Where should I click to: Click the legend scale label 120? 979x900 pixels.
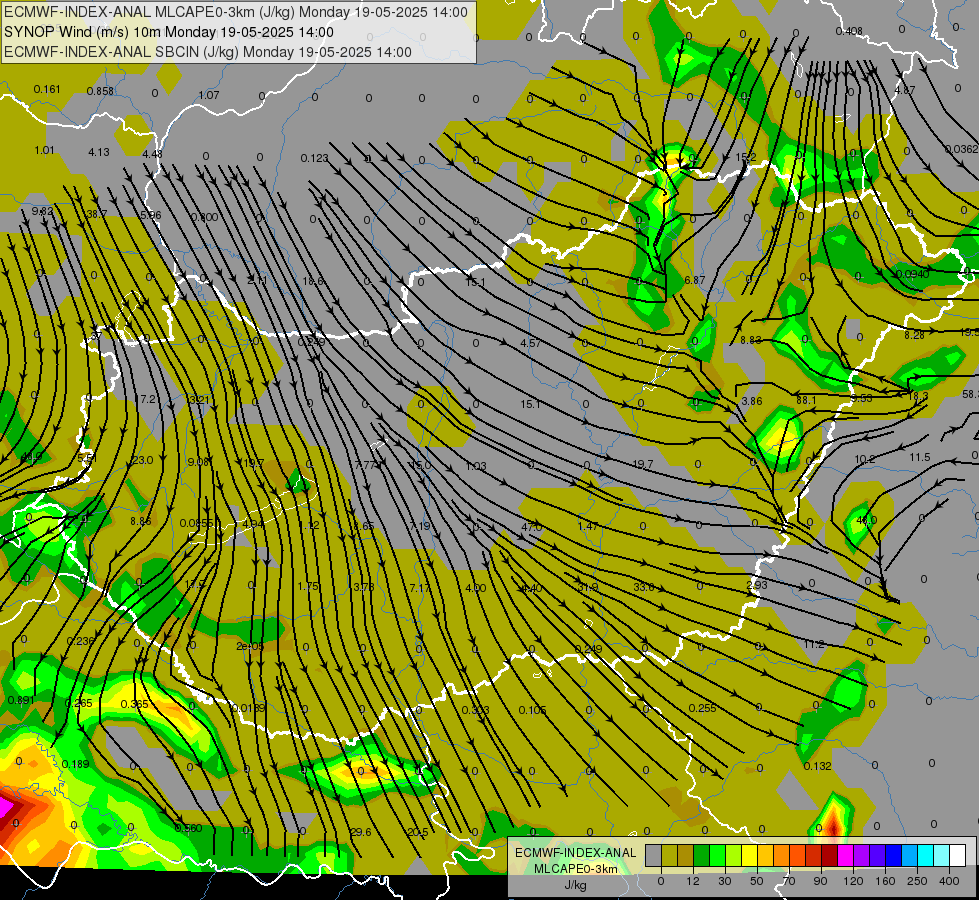[x=853, y=881]
